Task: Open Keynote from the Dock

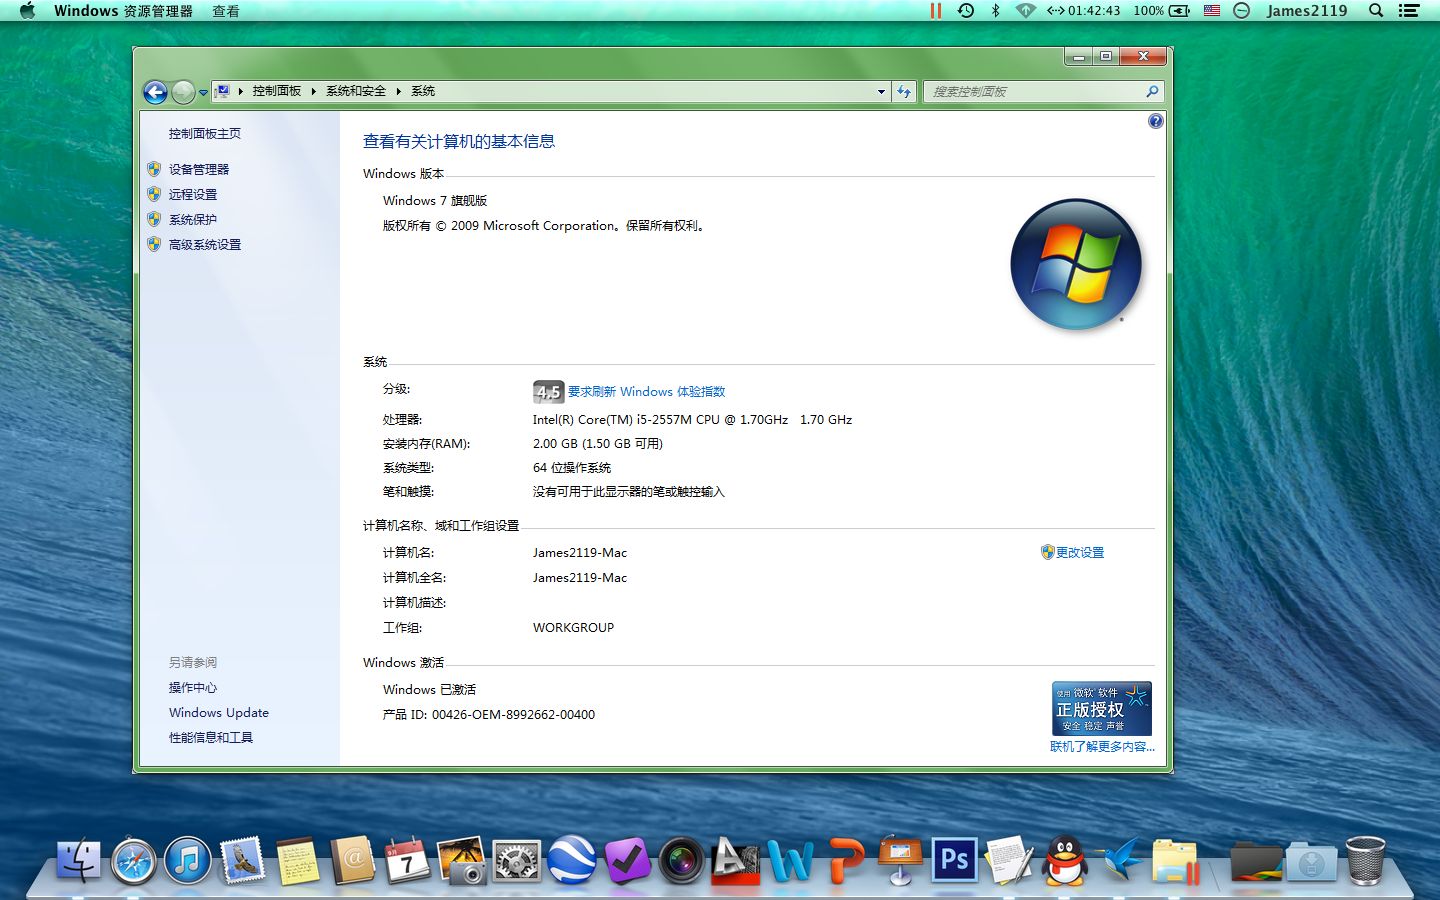Action: coord(898,860)
